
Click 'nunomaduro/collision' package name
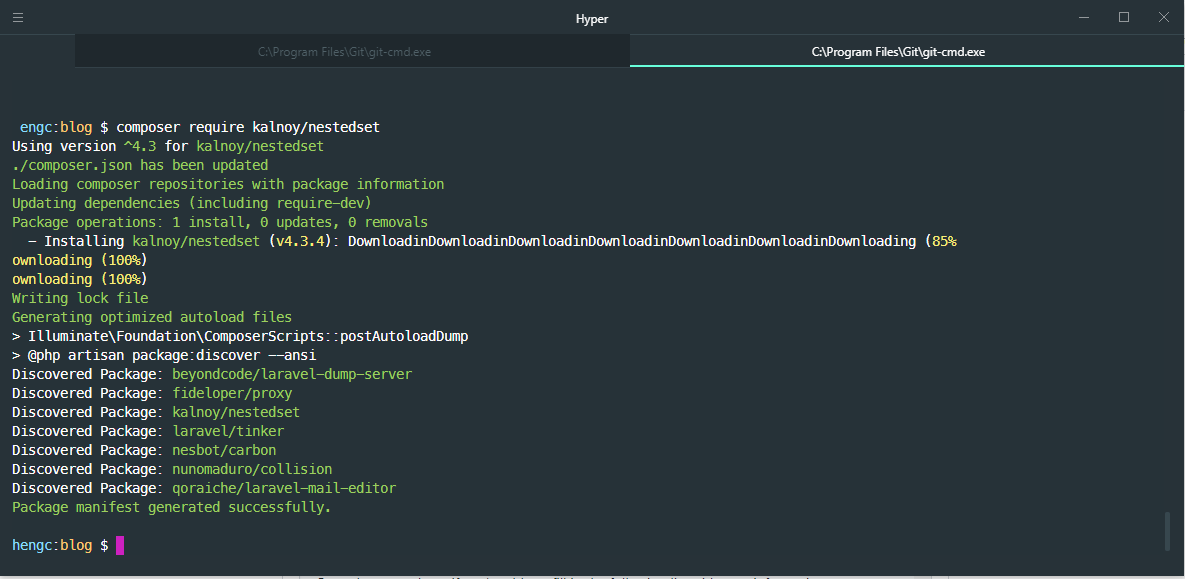pos(252,469)
